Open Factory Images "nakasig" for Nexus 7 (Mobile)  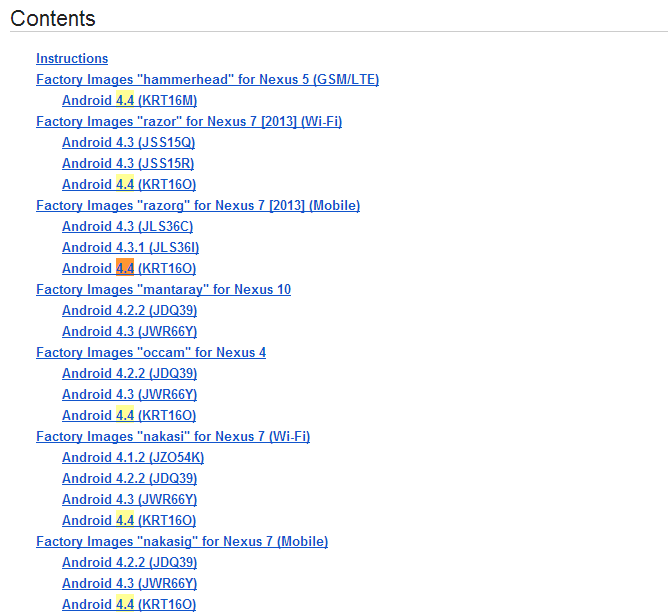click(182, 541)
